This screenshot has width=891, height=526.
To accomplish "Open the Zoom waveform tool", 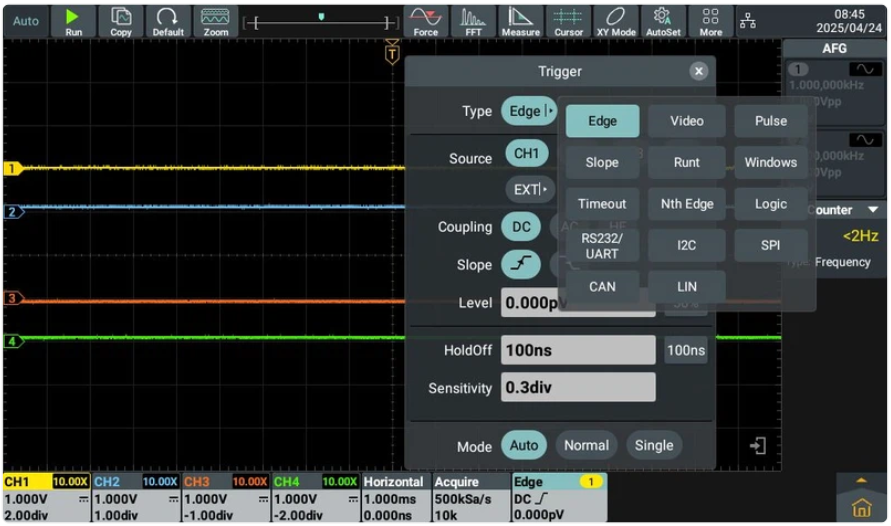I will pyautogui.click(x=216, y=21).
